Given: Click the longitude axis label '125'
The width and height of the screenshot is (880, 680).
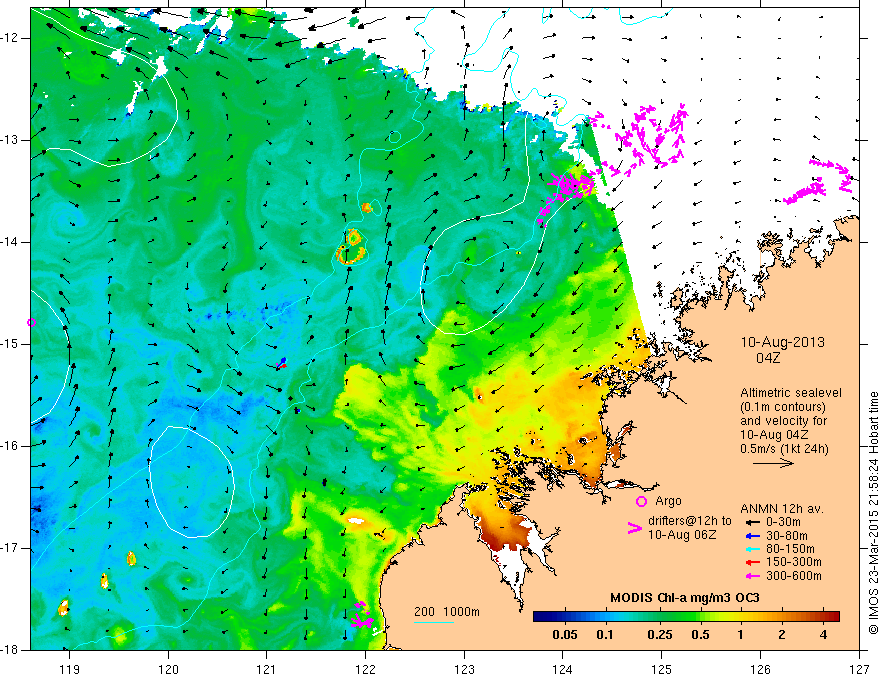Looking at the screenshot, I should (662, 669).
